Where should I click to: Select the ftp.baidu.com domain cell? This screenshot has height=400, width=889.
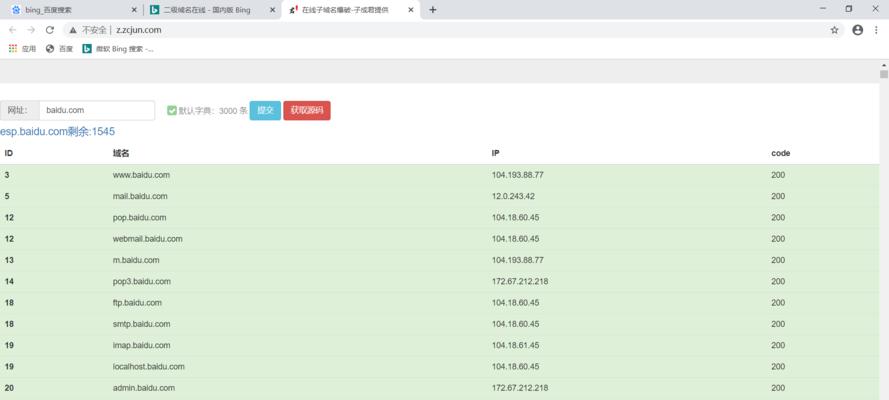pyautogui.click(x=137, y=303)
